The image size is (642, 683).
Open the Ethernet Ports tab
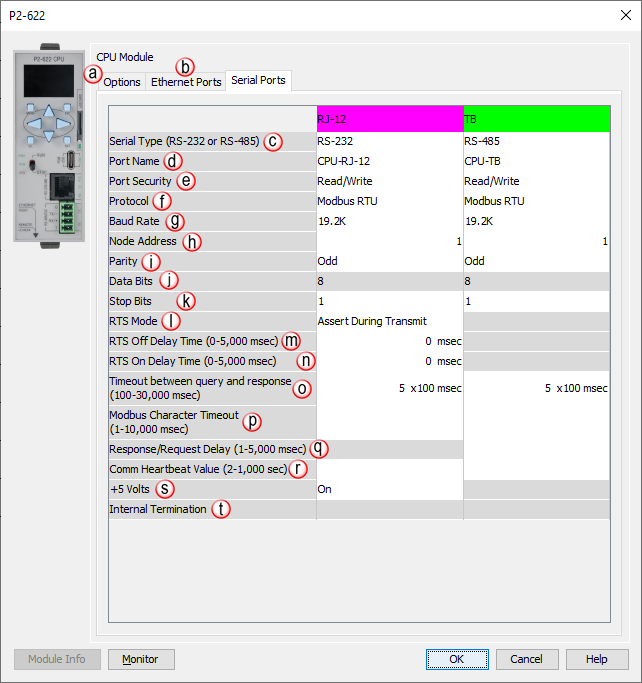tap(186, 82)
